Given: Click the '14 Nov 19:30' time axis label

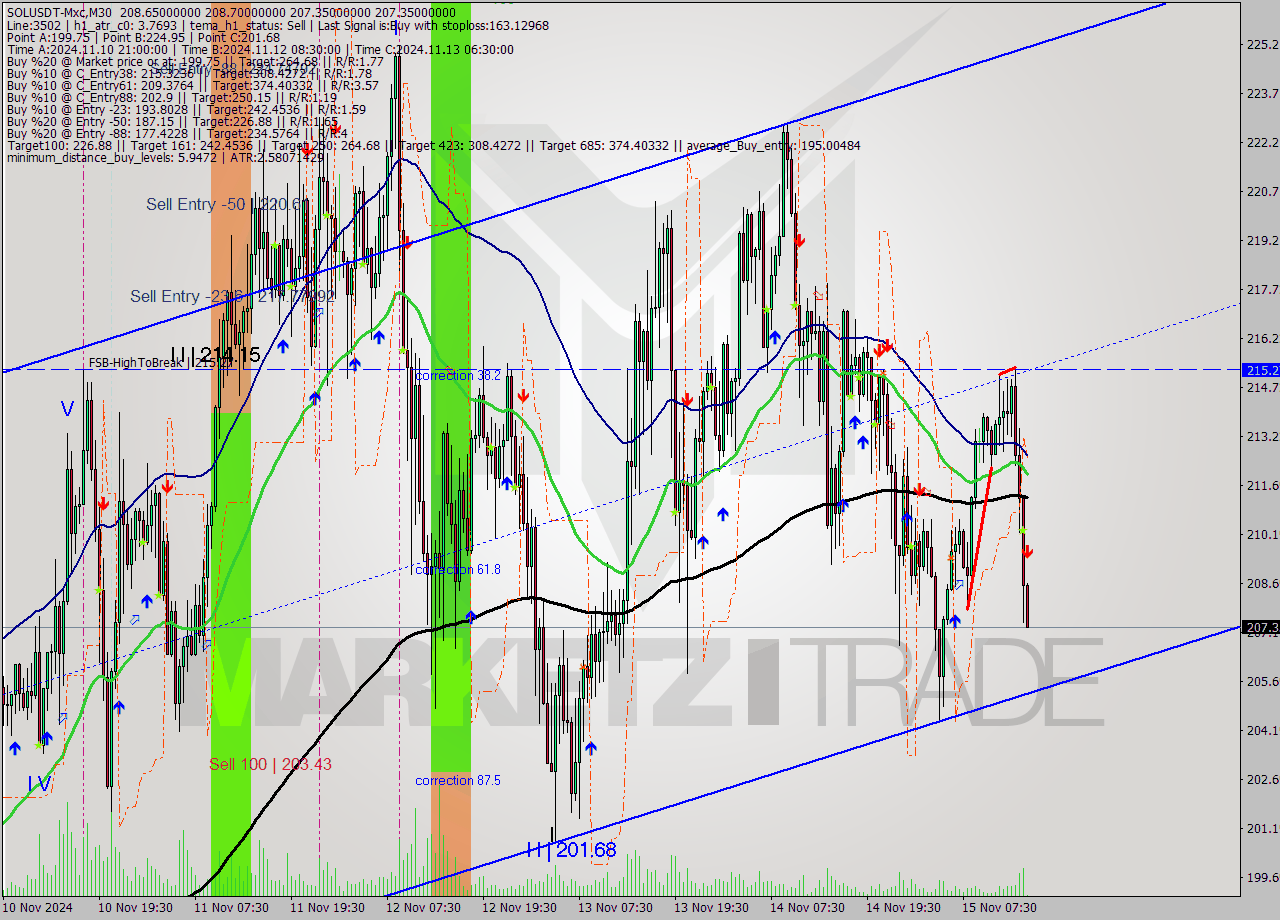Looking at the screenshot, I should 903,907.
